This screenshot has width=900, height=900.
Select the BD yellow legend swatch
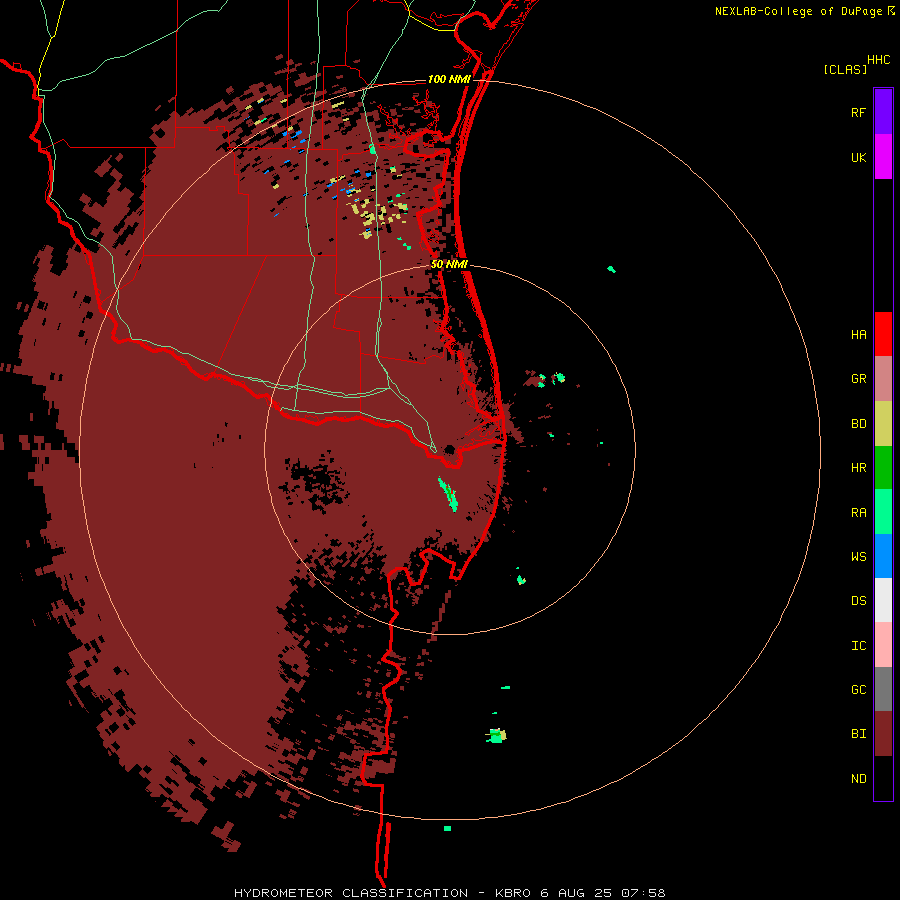pos(883,424)
